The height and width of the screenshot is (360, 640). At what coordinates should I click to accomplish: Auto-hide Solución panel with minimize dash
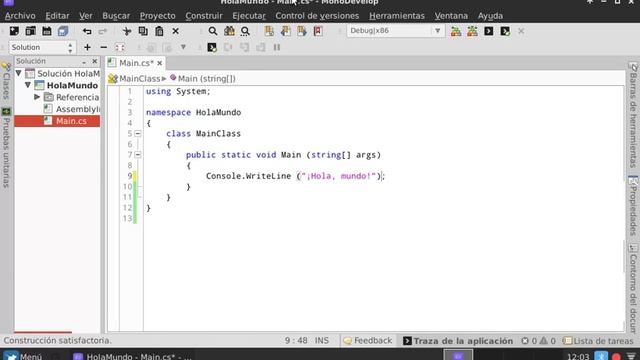[x=84, y=61]
